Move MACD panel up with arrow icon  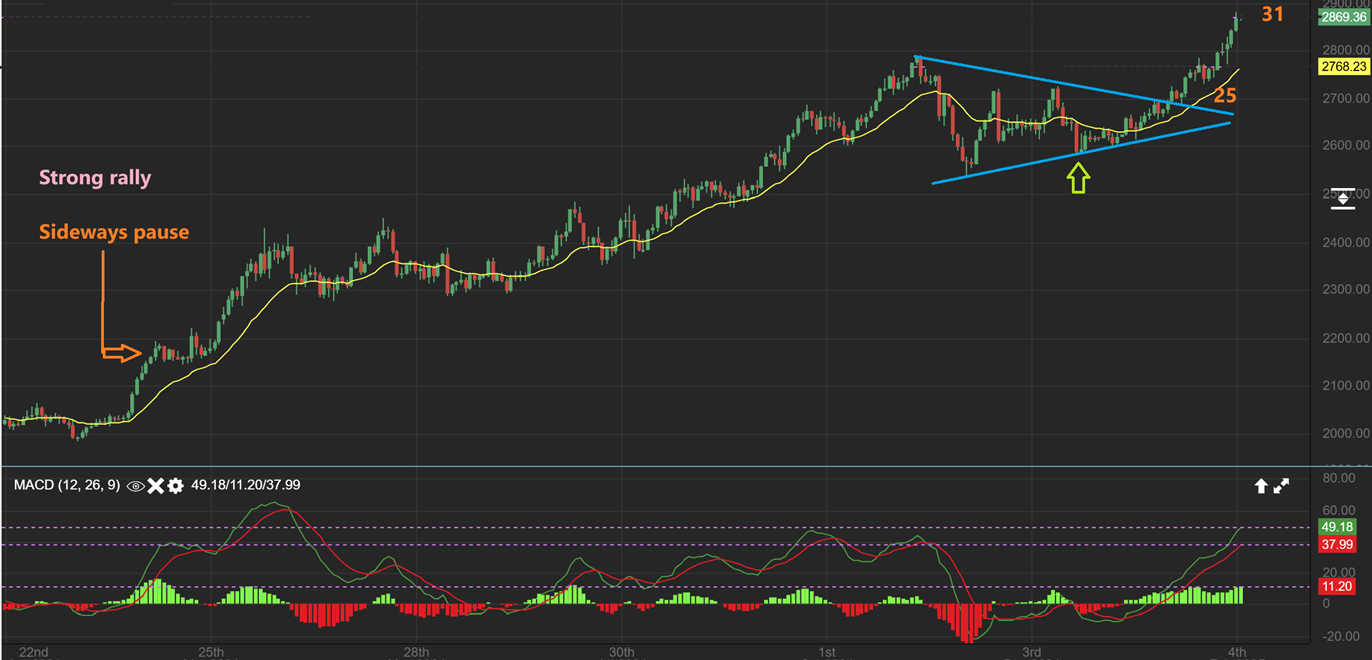click(1261, 486)
